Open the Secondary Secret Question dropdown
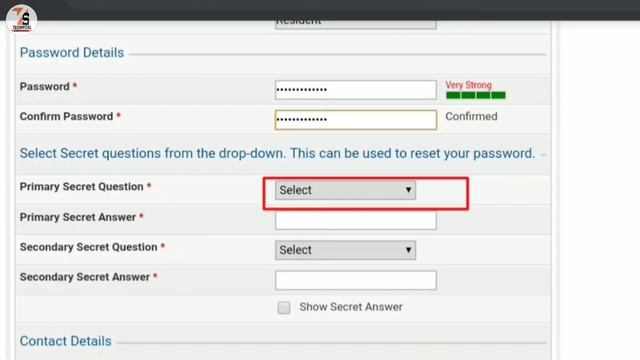The width and height of the screenshot is (640, 360). pyautogui.click(x=345, y=250)
